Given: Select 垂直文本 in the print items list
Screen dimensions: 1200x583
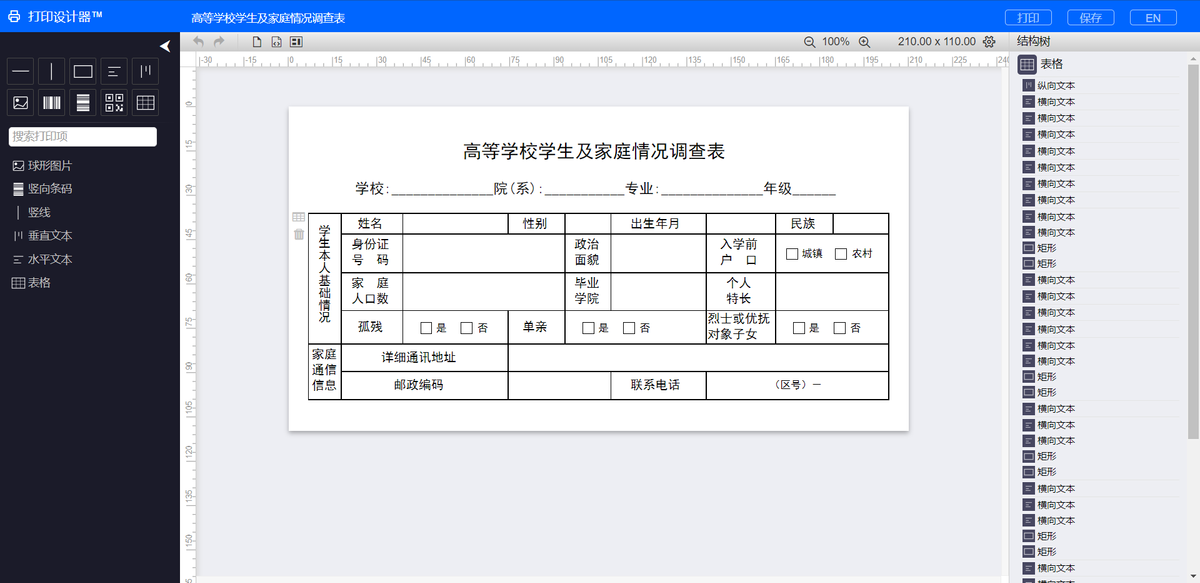Looking at the screenshot, I should 42,236.
